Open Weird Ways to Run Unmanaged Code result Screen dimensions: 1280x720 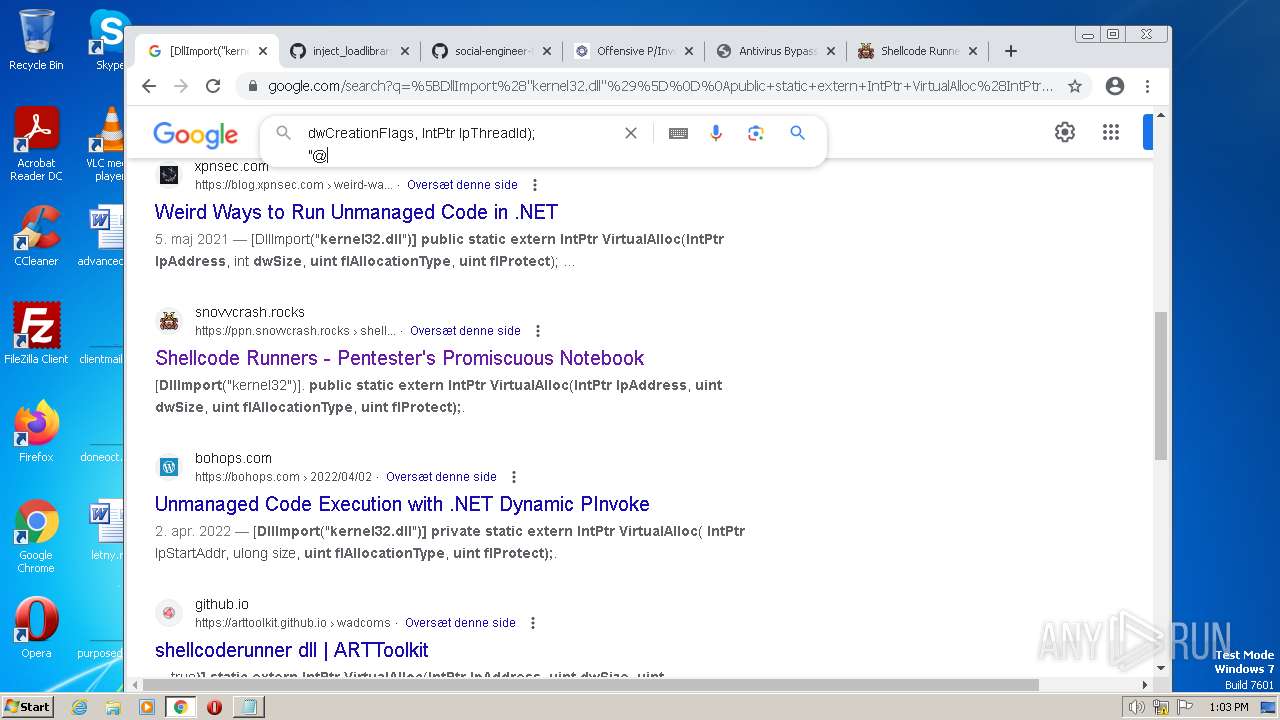[x=356, y=212]
